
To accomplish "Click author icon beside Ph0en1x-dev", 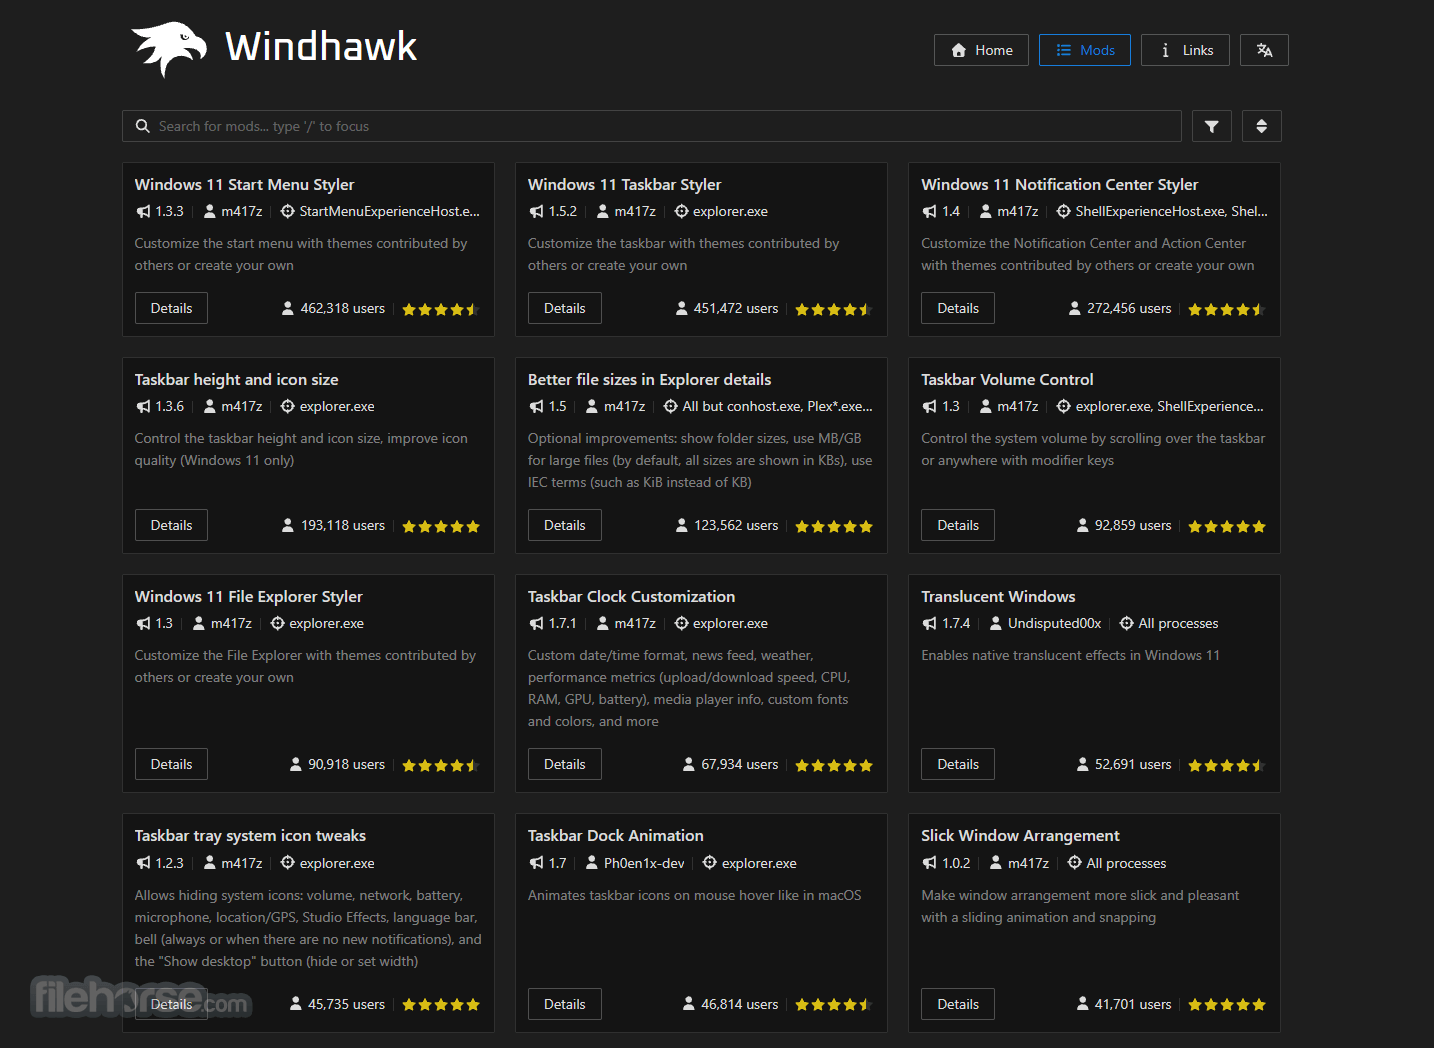I will point(592,863).
